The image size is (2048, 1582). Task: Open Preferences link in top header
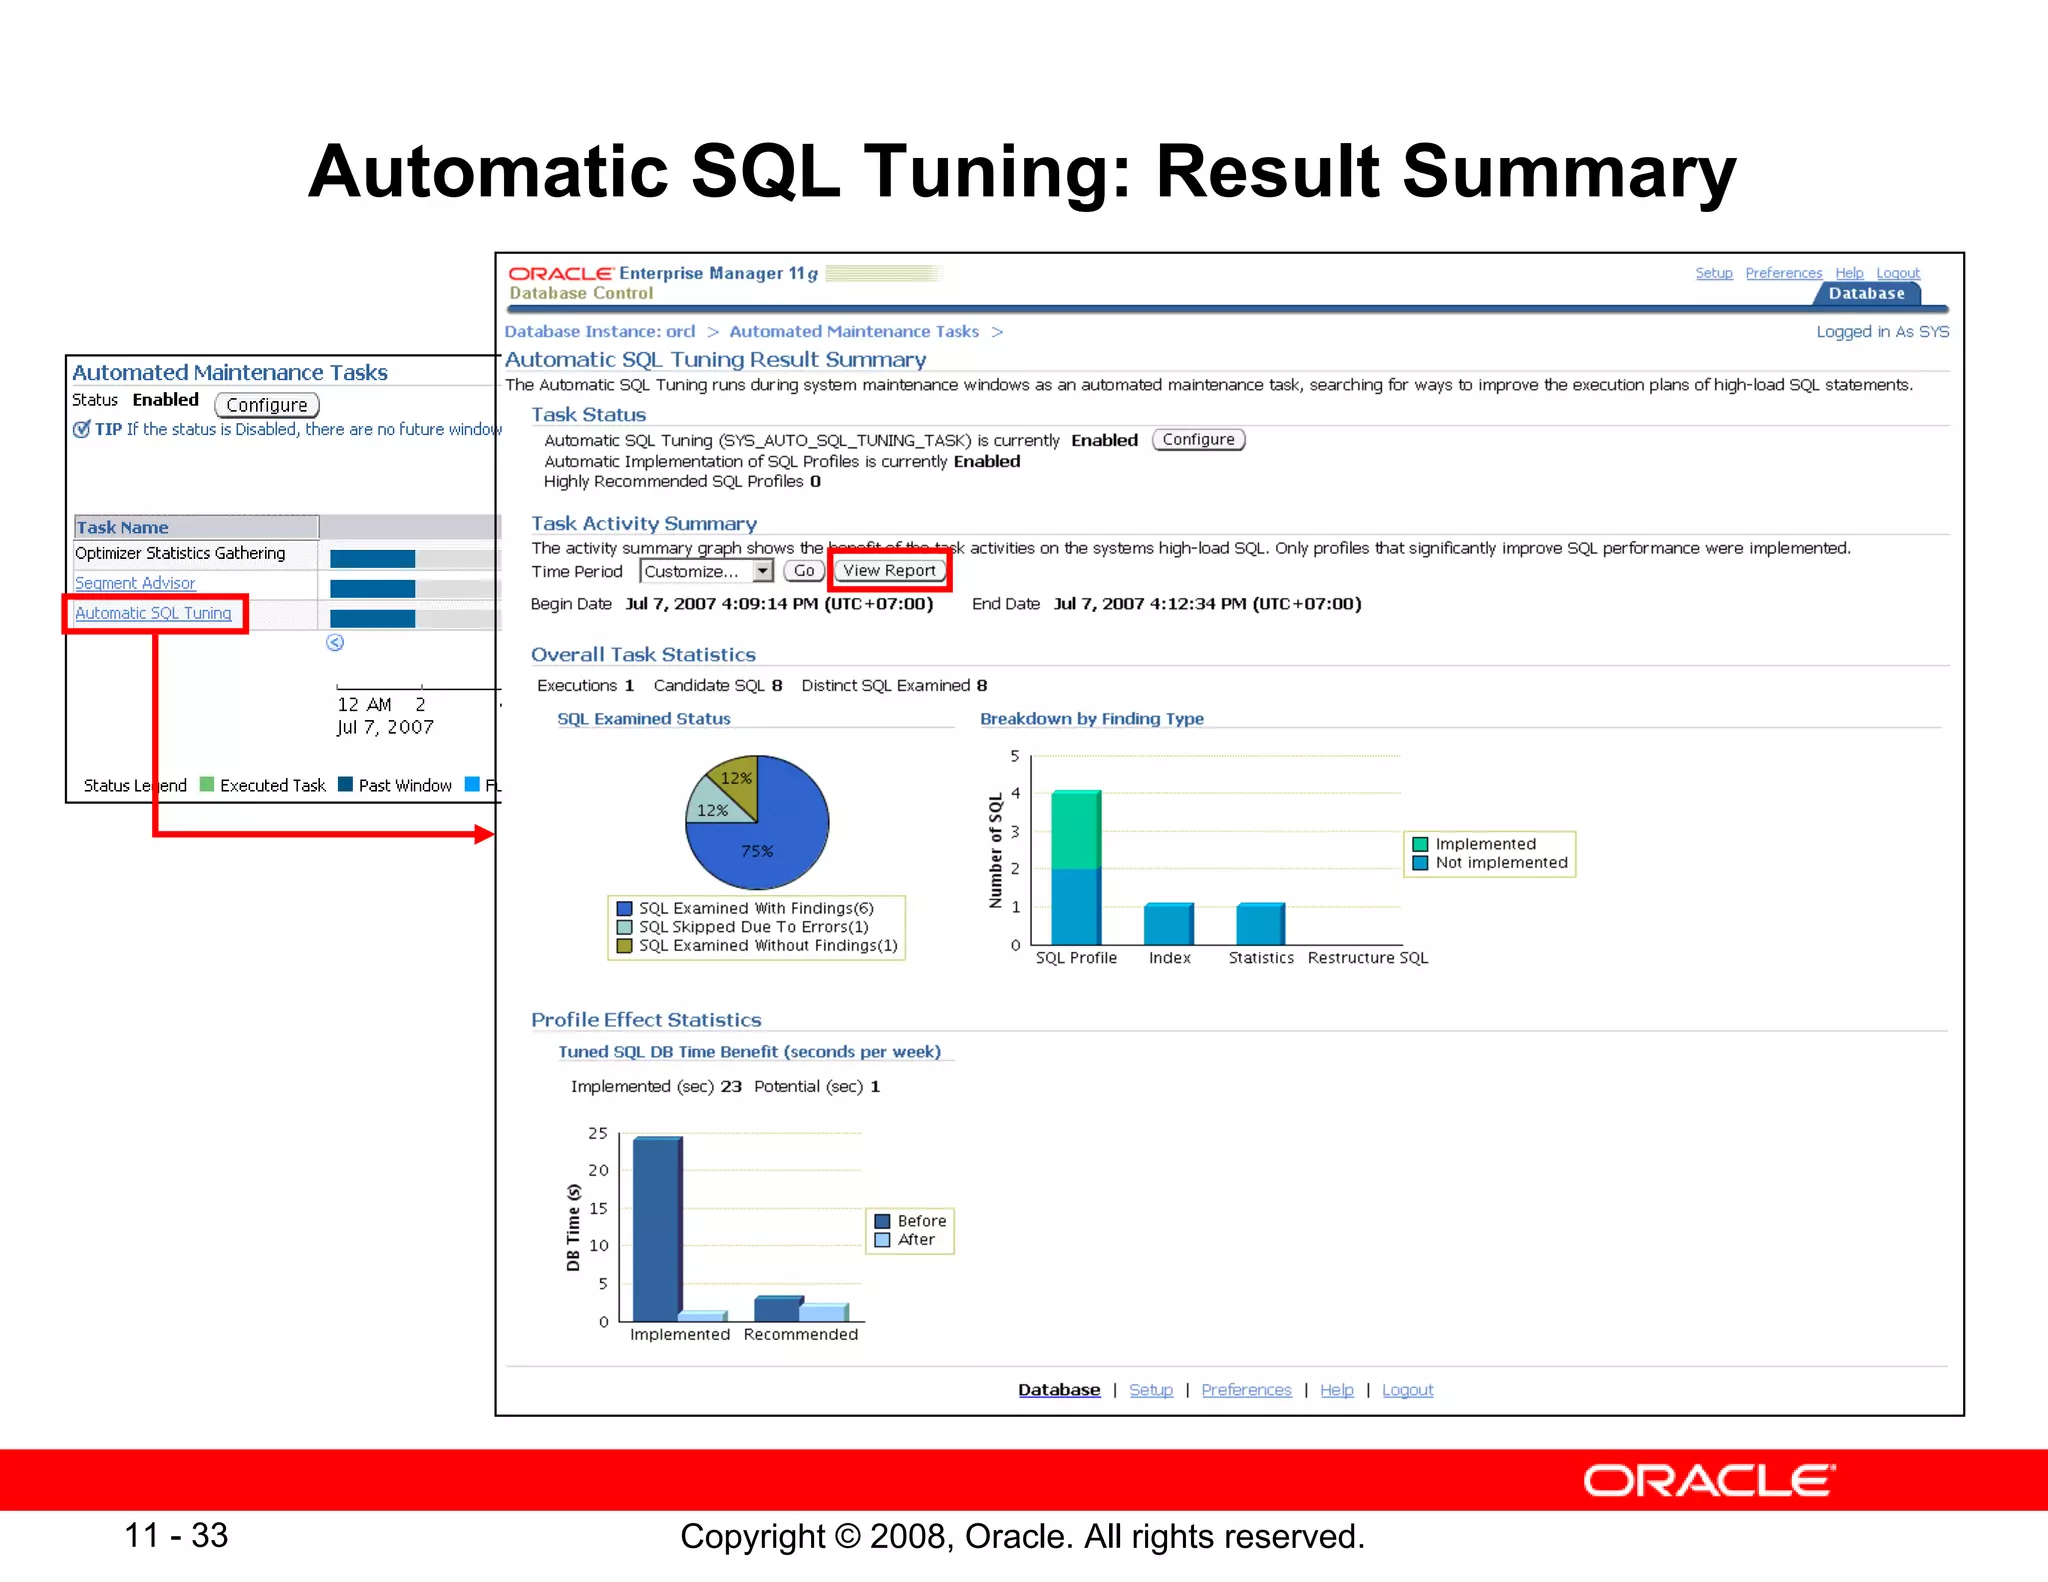point(1783,273)
